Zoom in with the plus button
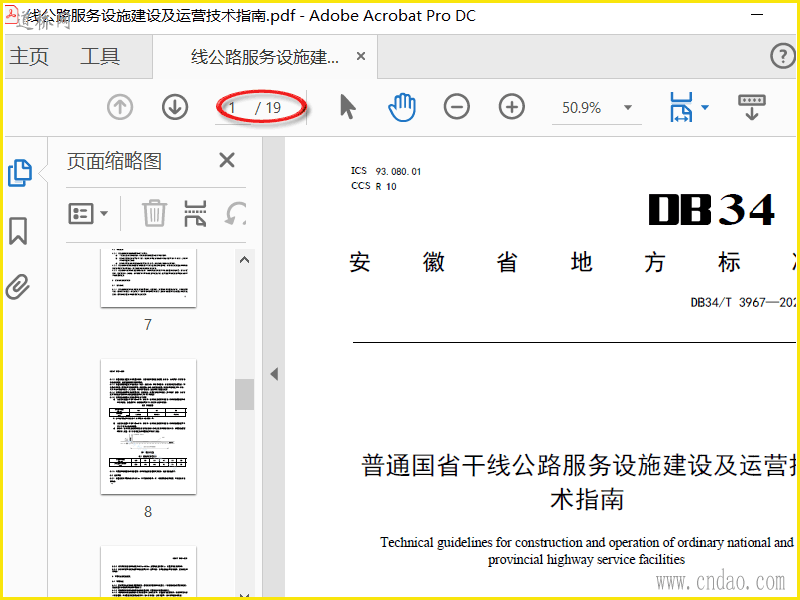Screen dimensions: 800x600 click(512, 107)
